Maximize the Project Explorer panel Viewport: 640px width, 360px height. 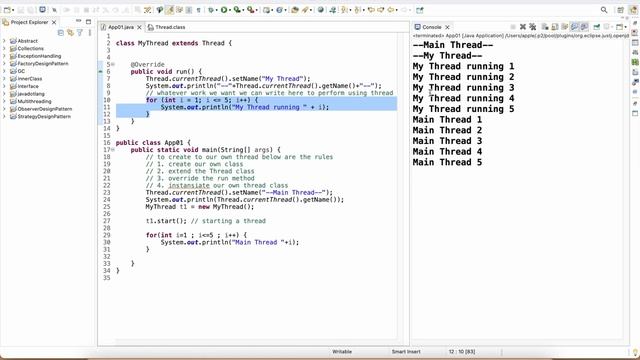coord(88,22)
